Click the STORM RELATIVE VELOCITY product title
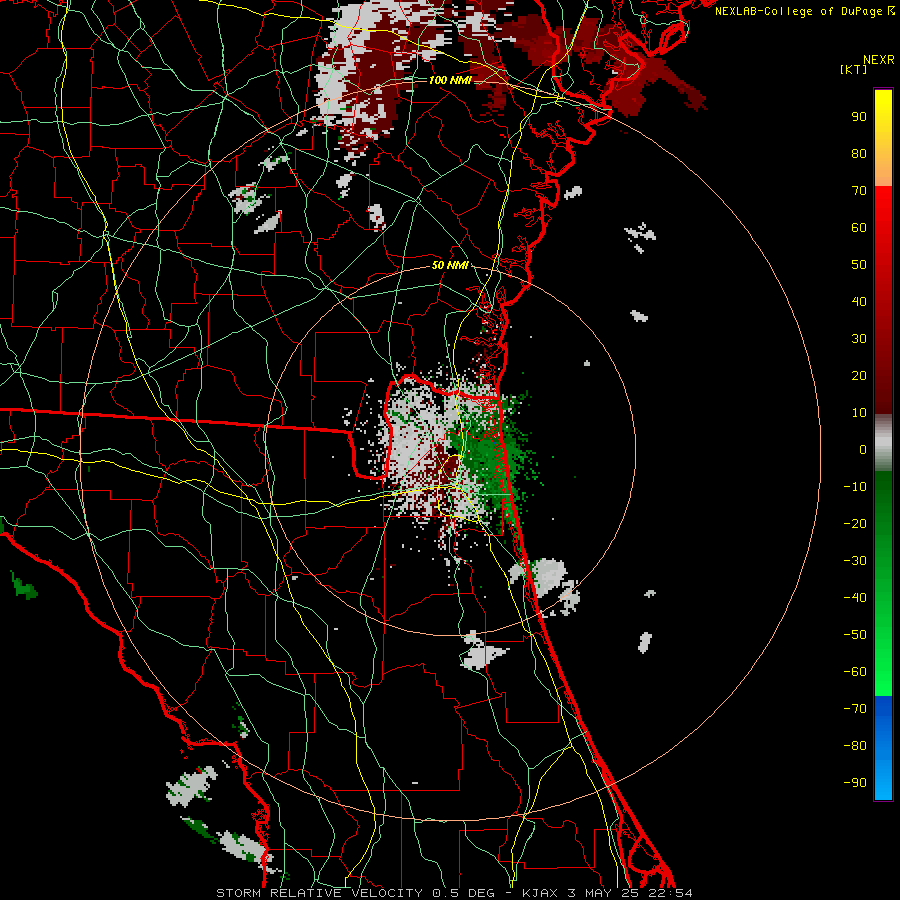 [x=320, y=893]
